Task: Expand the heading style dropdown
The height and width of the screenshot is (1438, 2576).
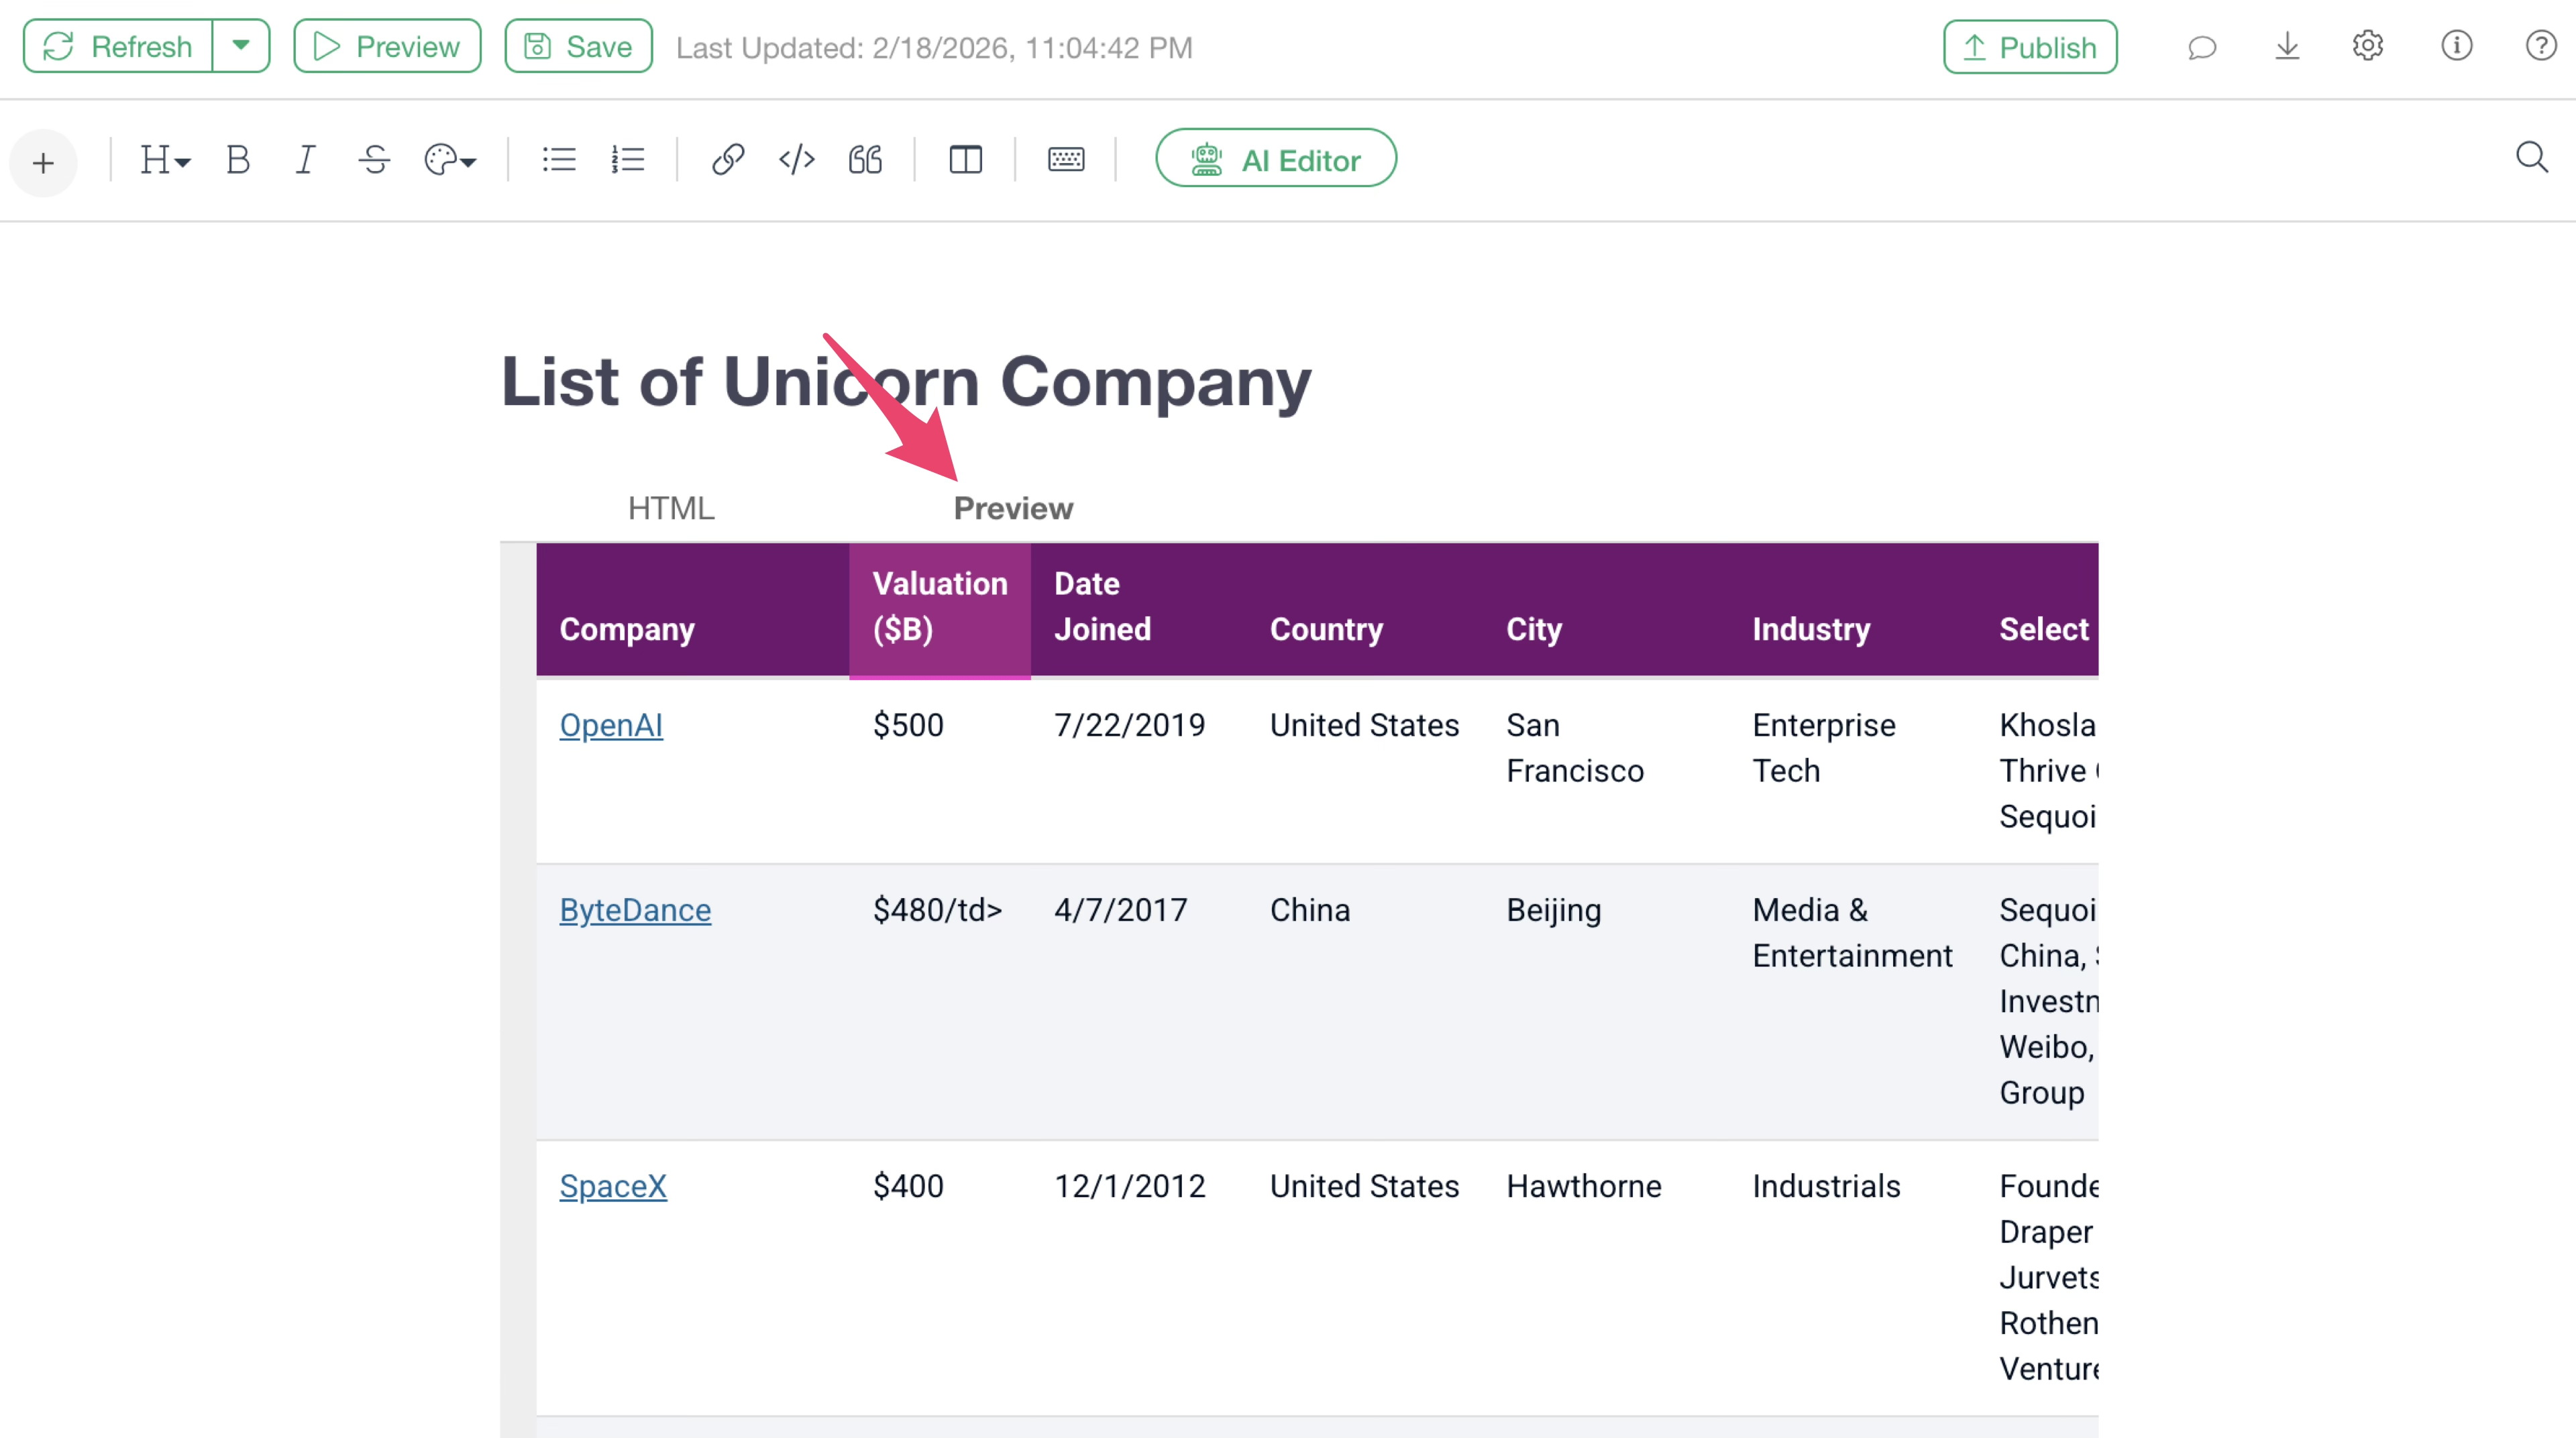Action: point(165,160)
